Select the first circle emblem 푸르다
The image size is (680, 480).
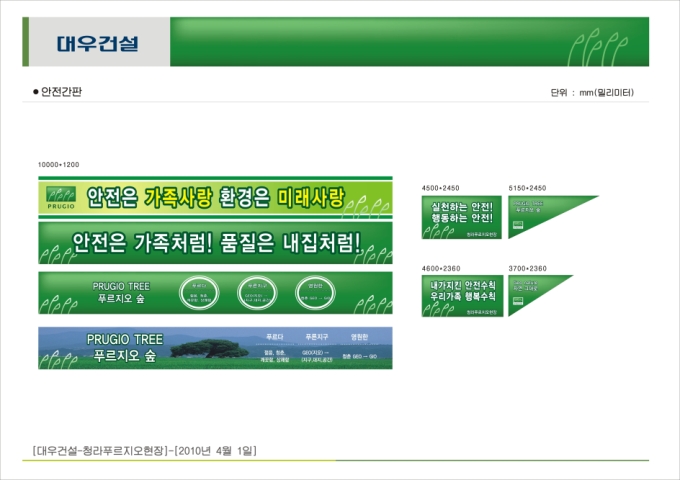coord(203,292)
